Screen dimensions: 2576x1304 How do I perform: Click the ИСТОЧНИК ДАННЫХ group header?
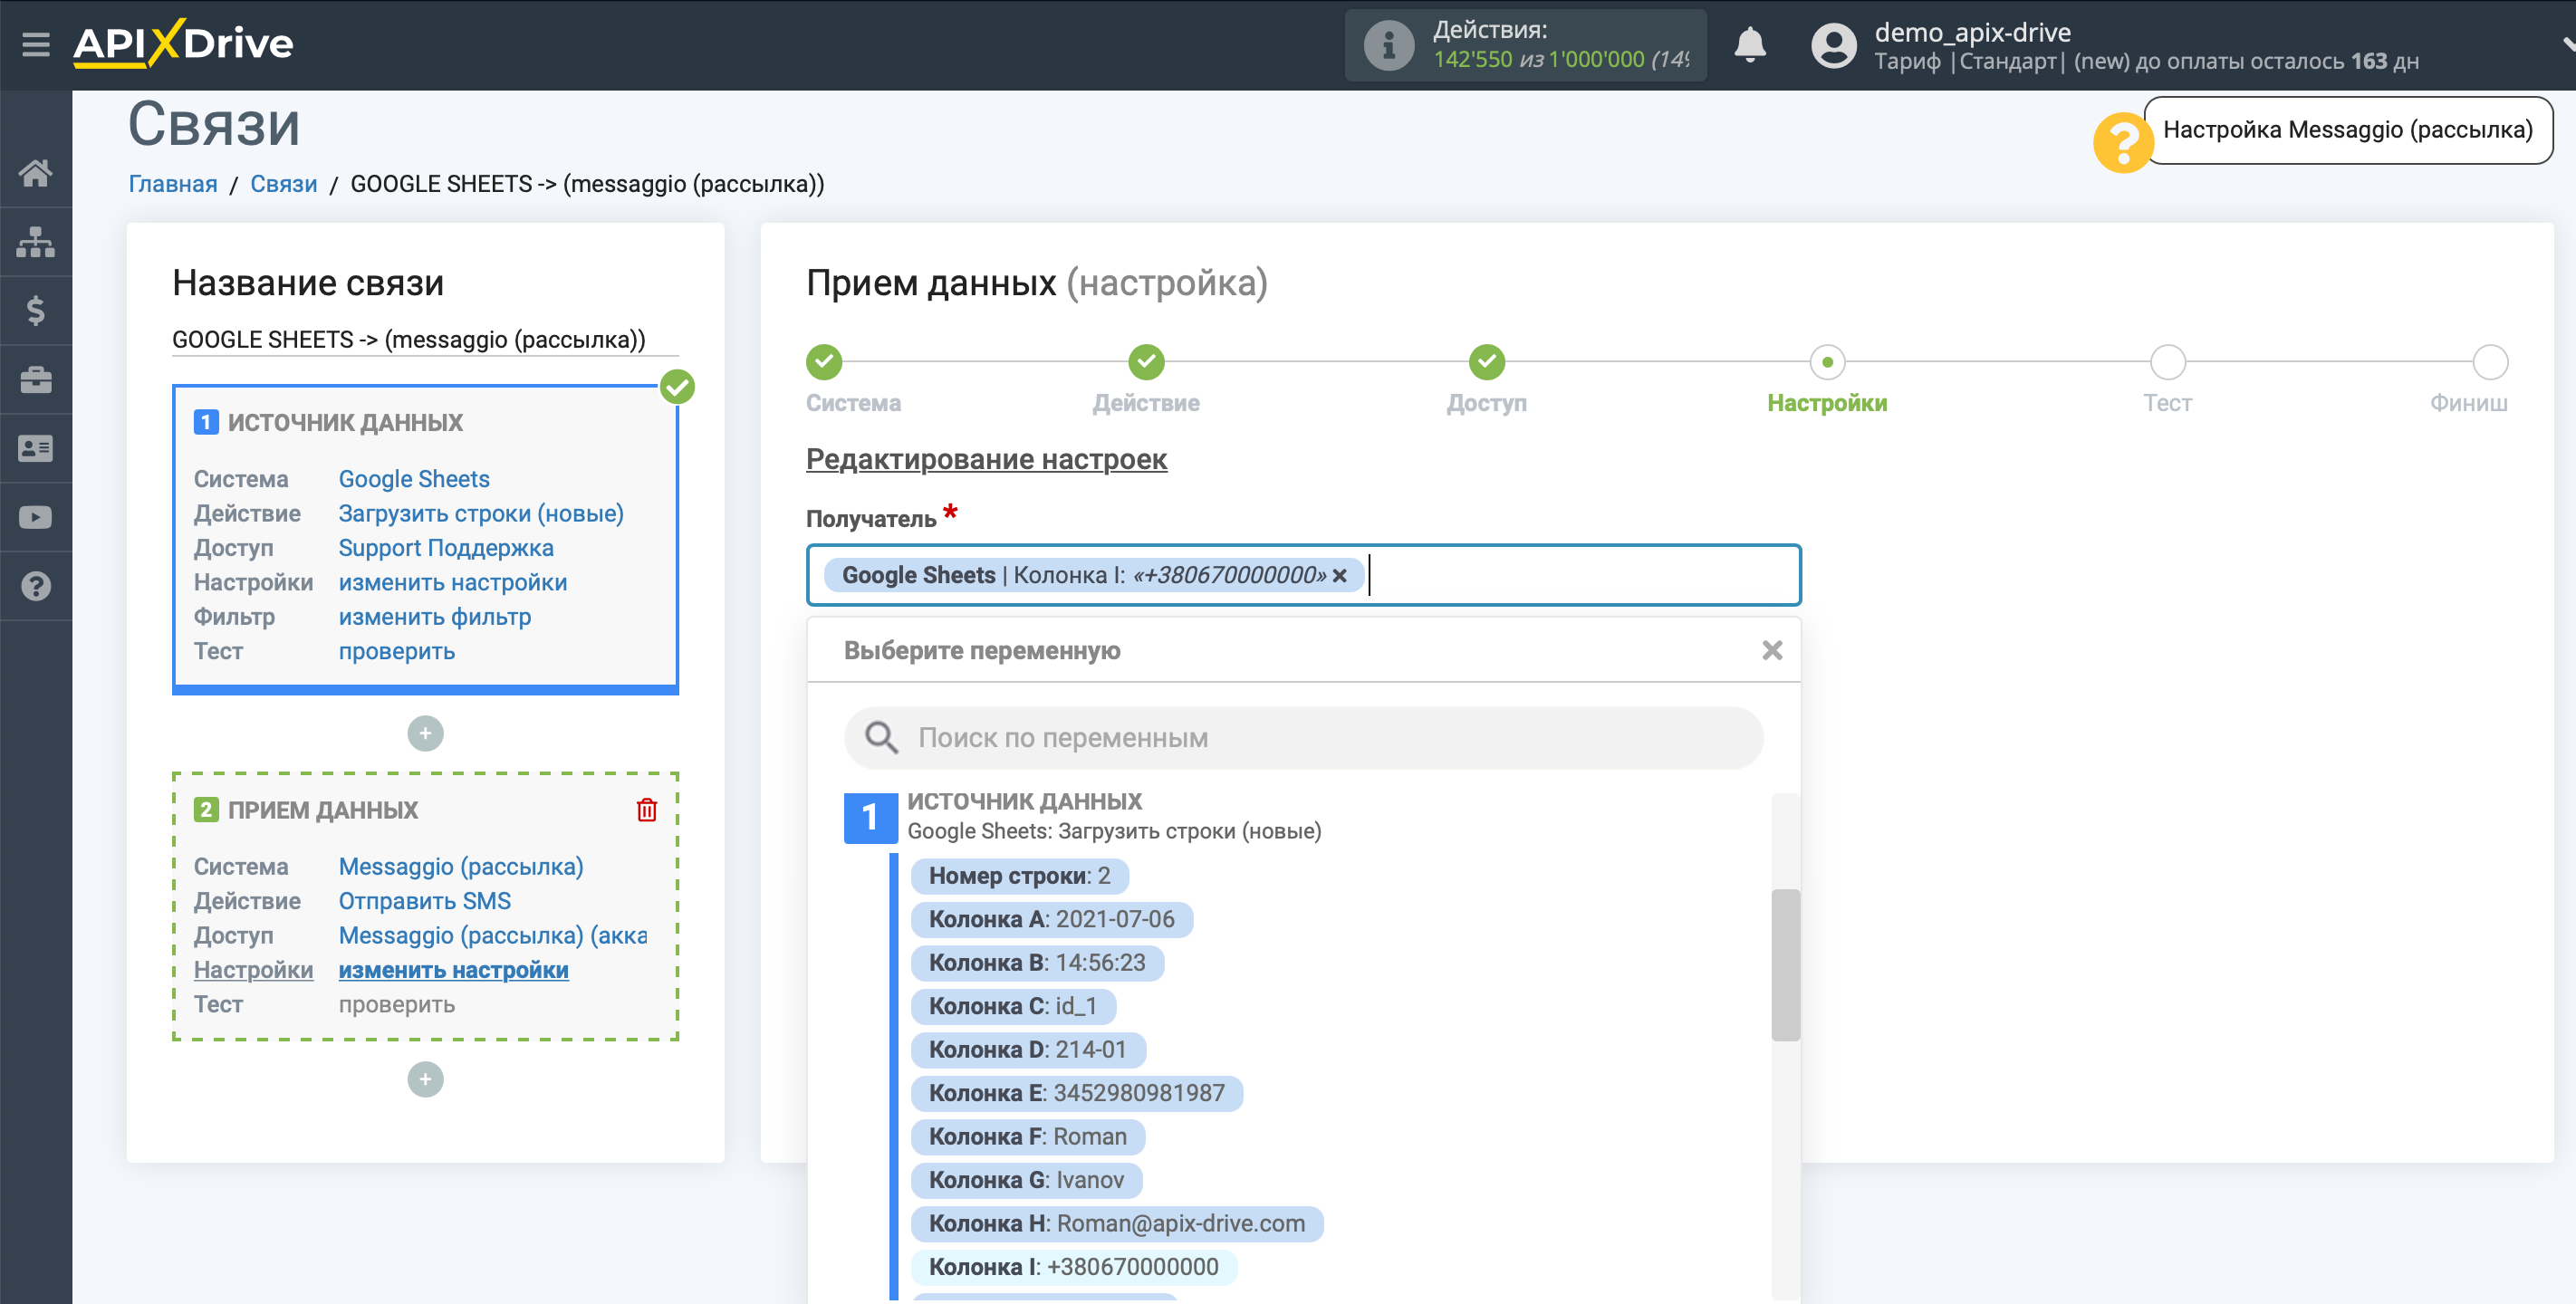point(1024,801)
